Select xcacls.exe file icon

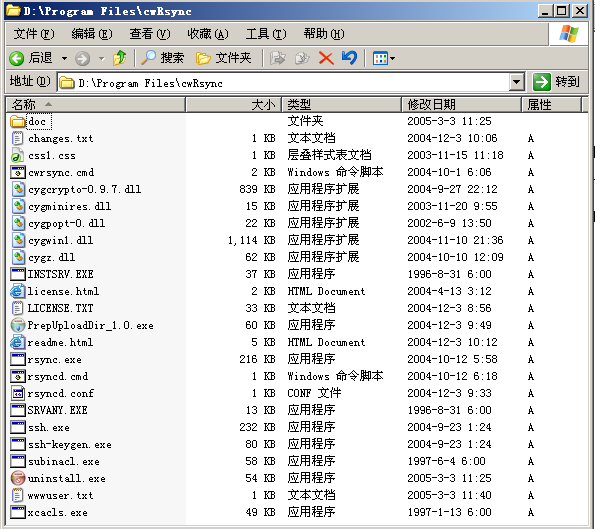pos(17,512)
